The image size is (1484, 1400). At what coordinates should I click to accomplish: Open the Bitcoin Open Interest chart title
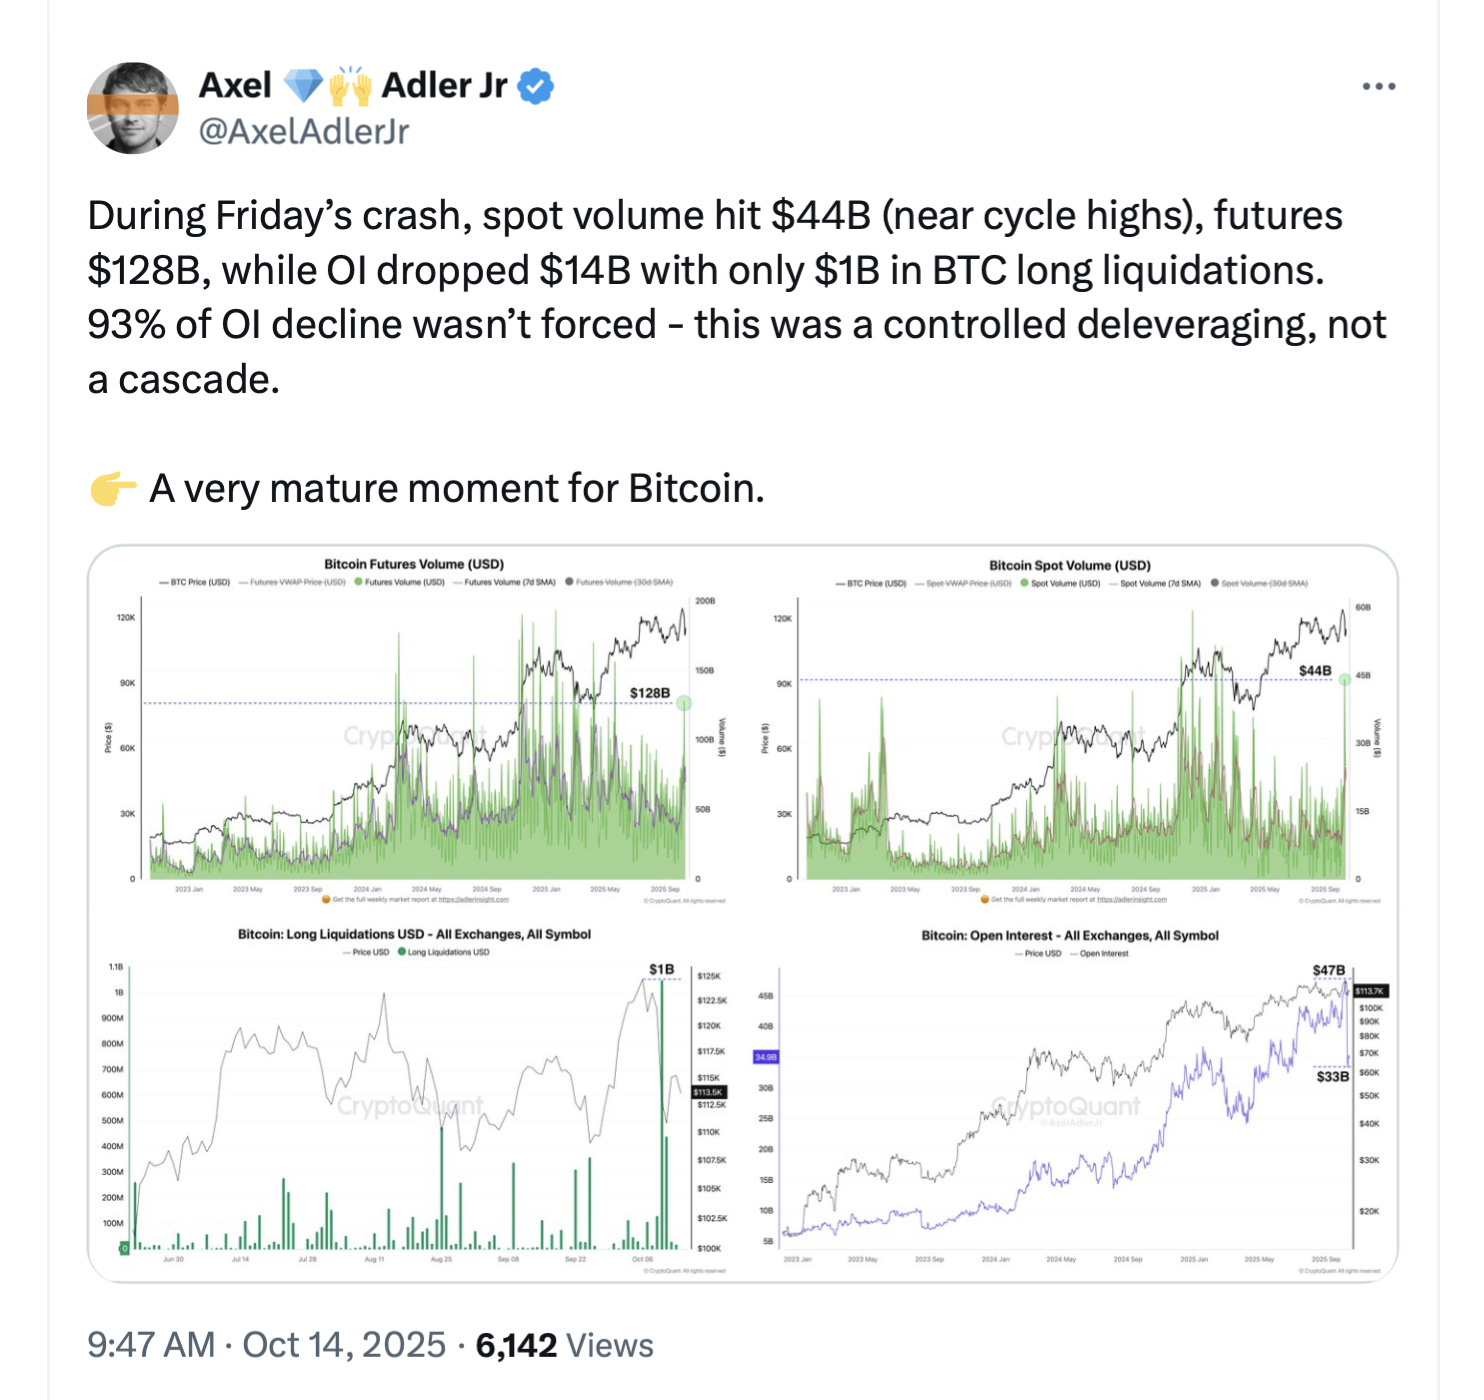pos(1070,936)
